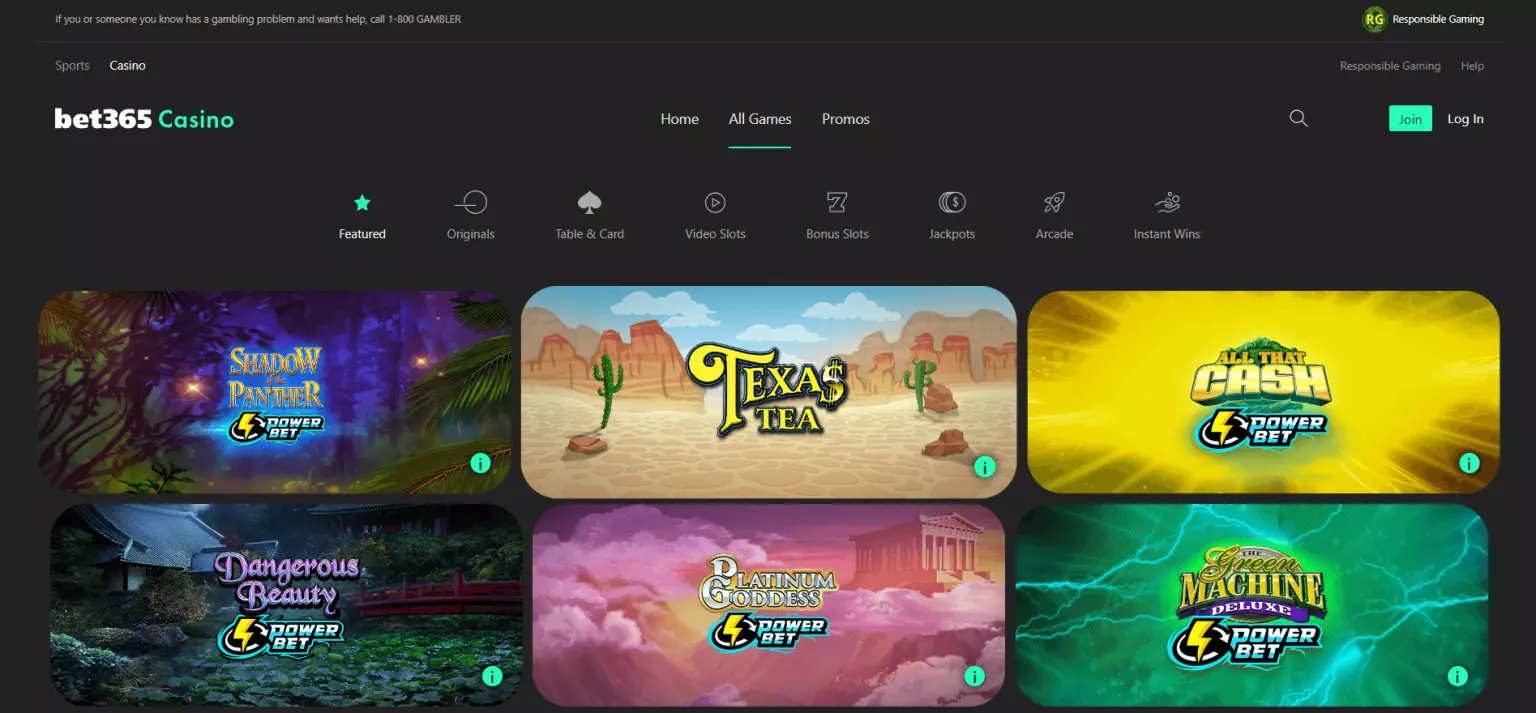Click the Instant Wins label
The width and height of the screenshot is (1536, 713).
[x=1167, y=234]
